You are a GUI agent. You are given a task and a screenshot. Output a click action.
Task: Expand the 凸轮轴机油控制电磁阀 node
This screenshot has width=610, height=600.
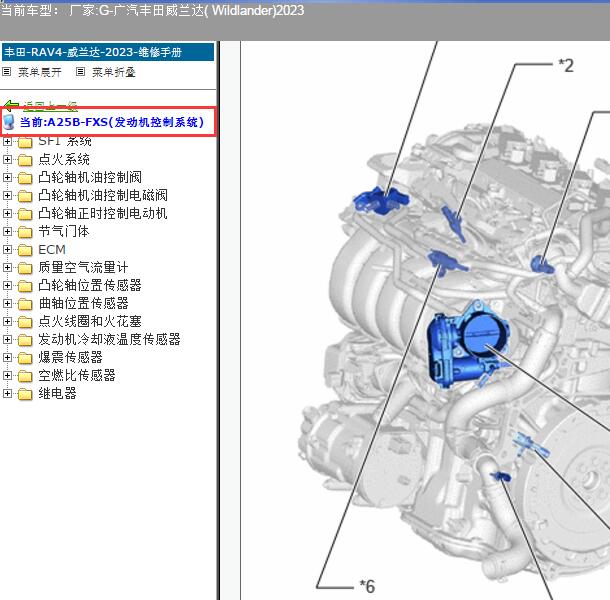pyautogui.click(x=7, y=195)
